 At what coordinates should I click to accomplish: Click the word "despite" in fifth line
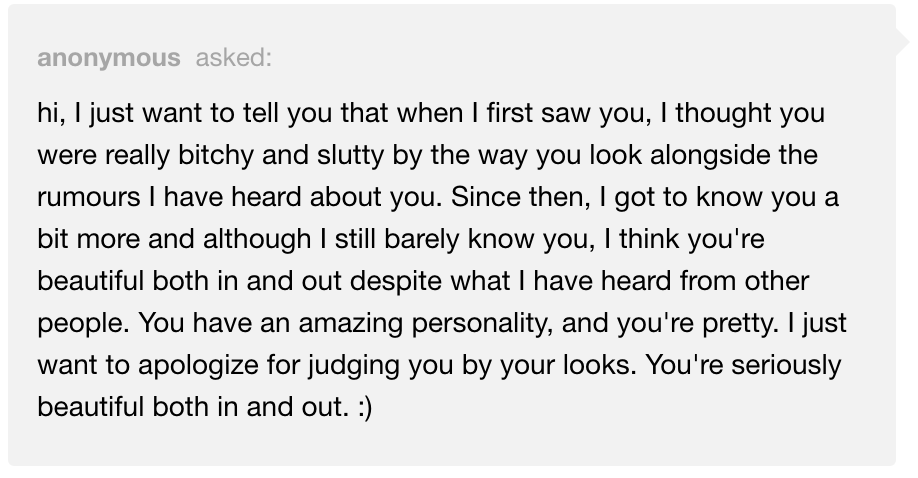[x=396, y=281]
